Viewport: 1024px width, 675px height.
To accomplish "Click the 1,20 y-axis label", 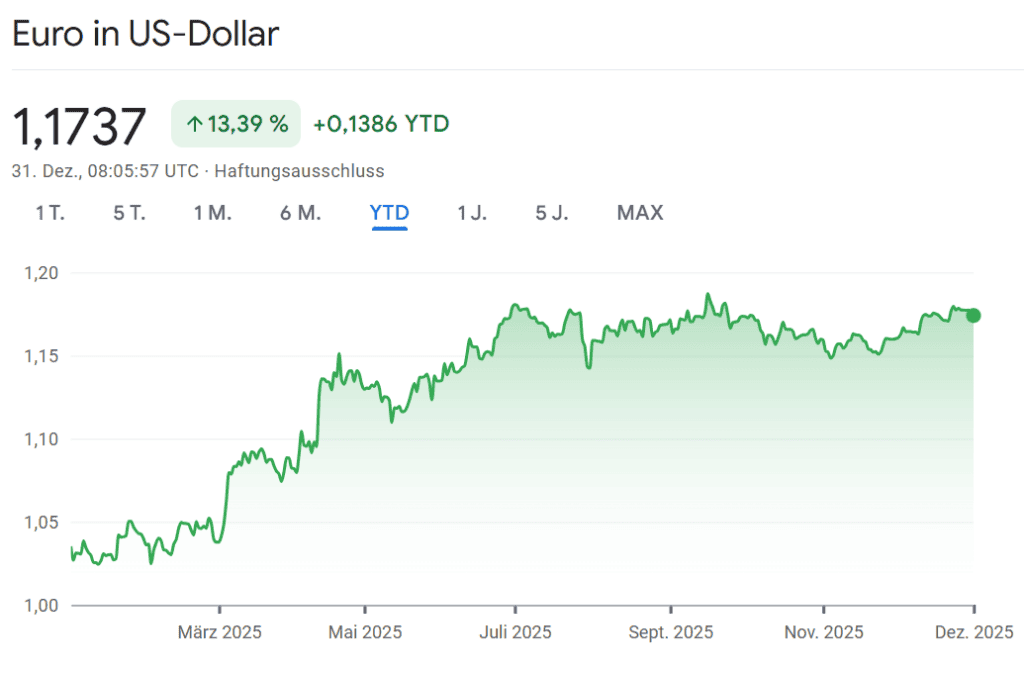I will click(x=42, y=273).
